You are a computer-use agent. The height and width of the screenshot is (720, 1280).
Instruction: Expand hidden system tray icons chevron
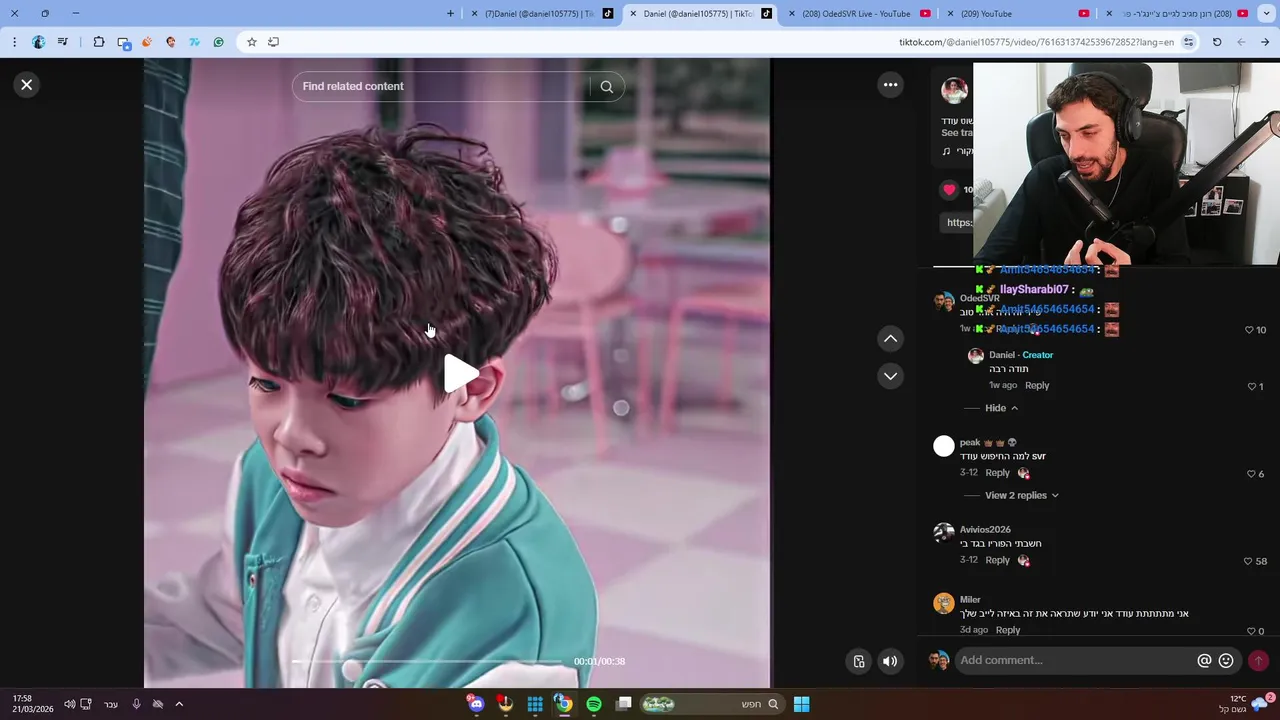(179, 704)
